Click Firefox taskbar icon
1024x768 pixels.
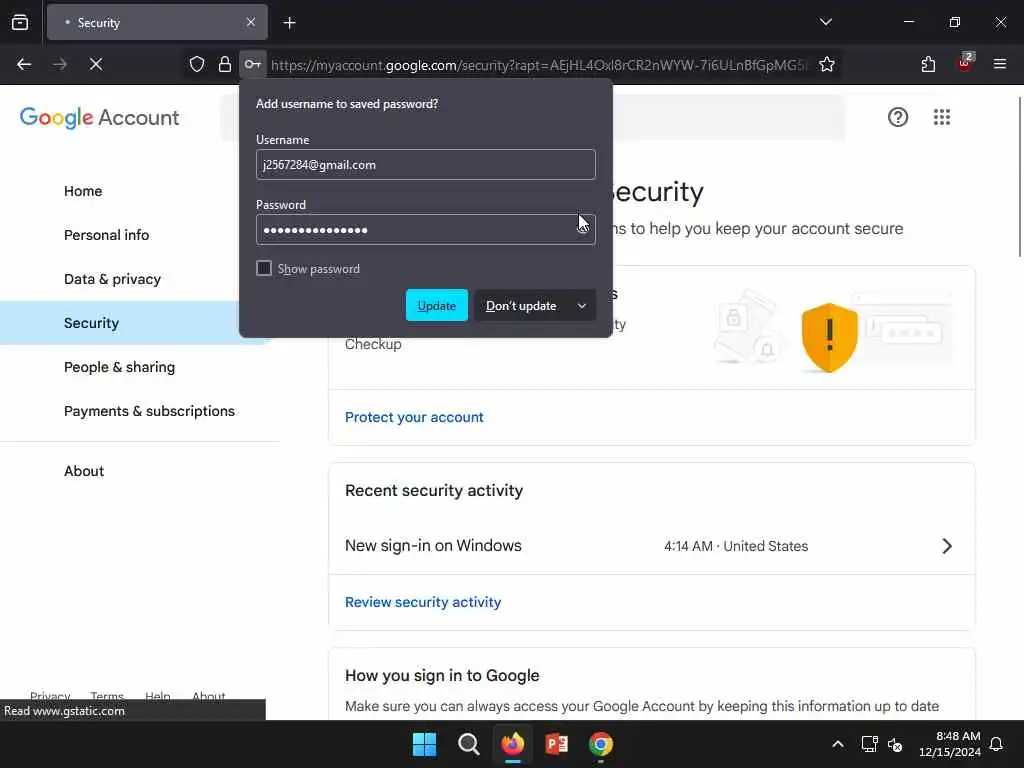(513, 744)
